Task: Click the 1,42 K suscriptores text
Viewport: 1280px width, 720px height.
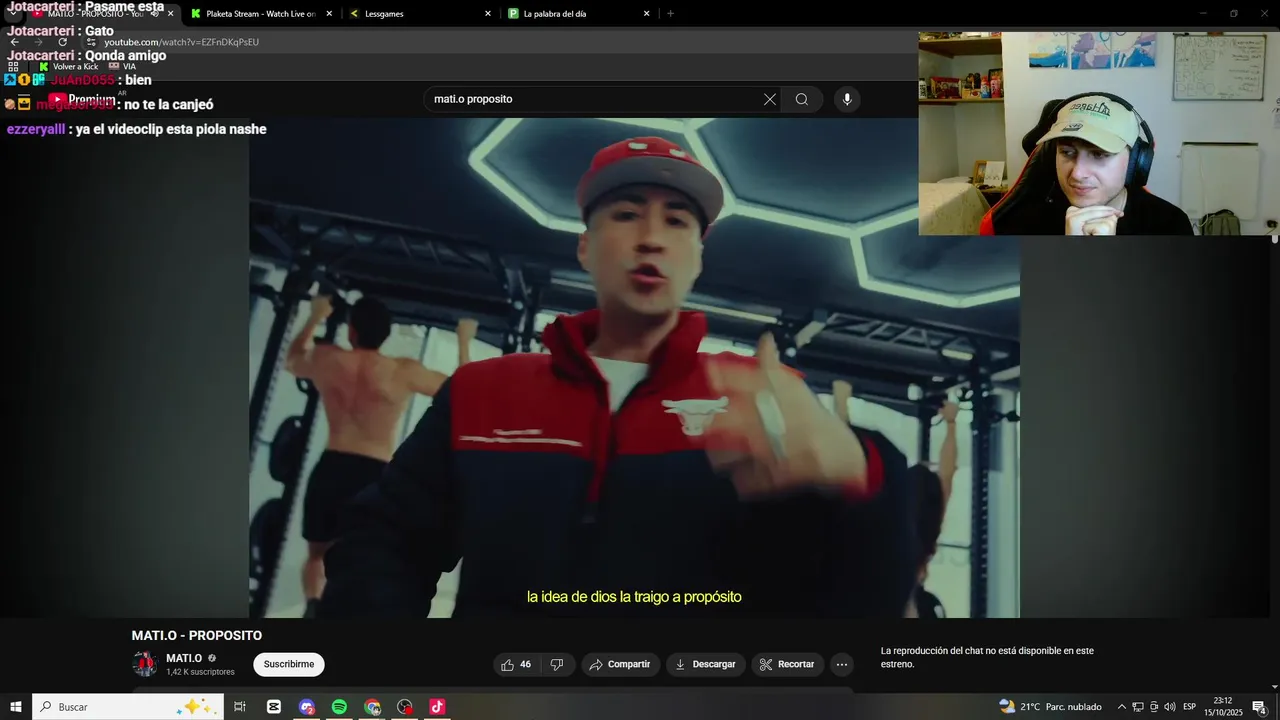Action: pyautogui.click(x=200, y=672)
